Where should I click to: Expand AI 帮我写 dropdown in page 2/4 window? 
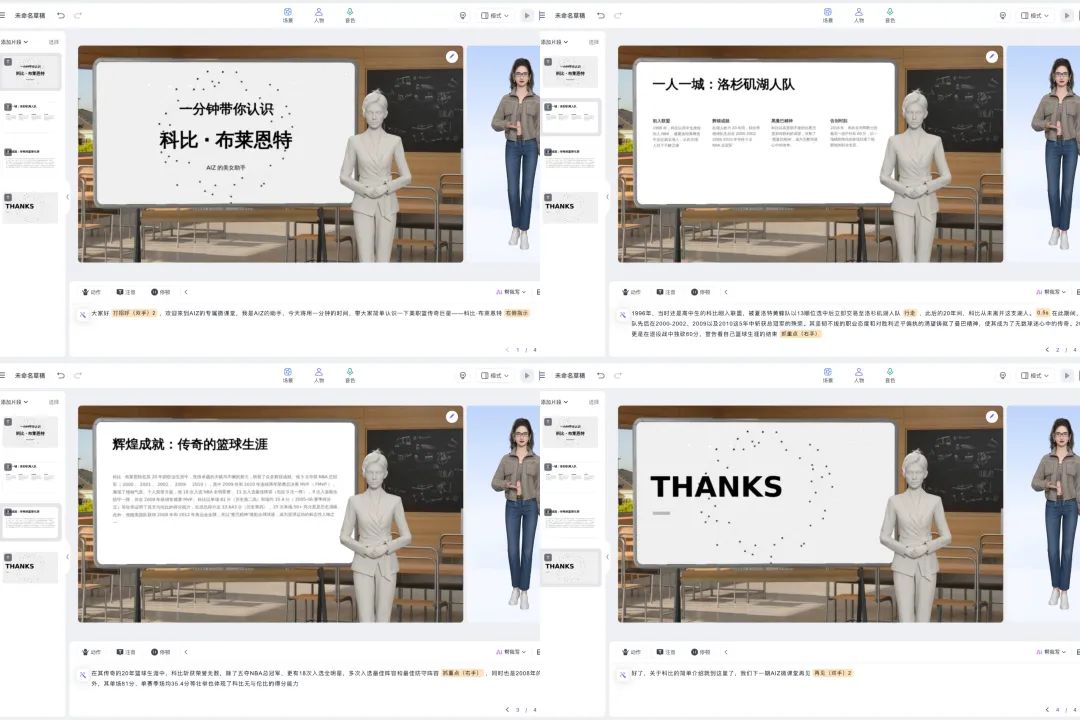pos(1051,292)
